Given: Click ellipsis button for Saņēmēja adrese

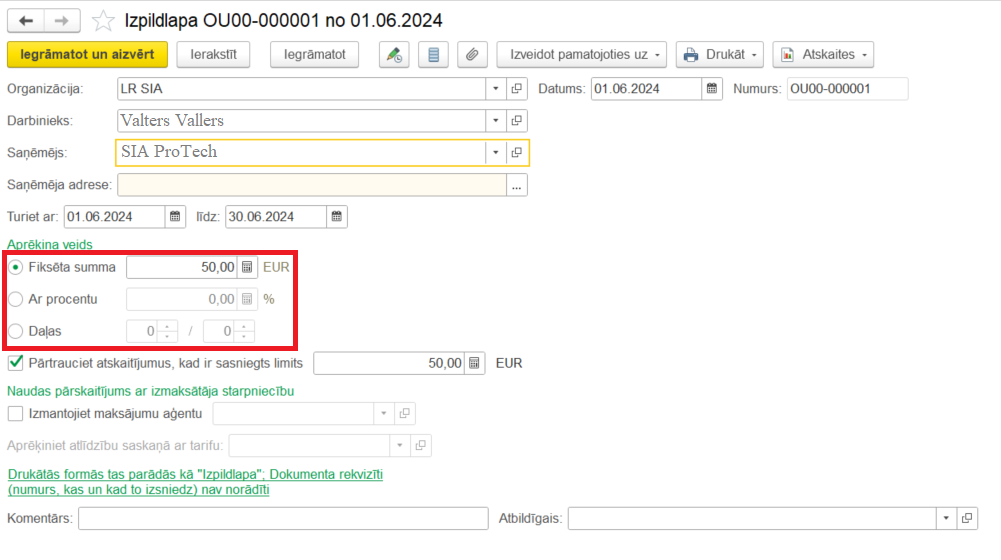Looking at the screenshot, I should [516, 185].
